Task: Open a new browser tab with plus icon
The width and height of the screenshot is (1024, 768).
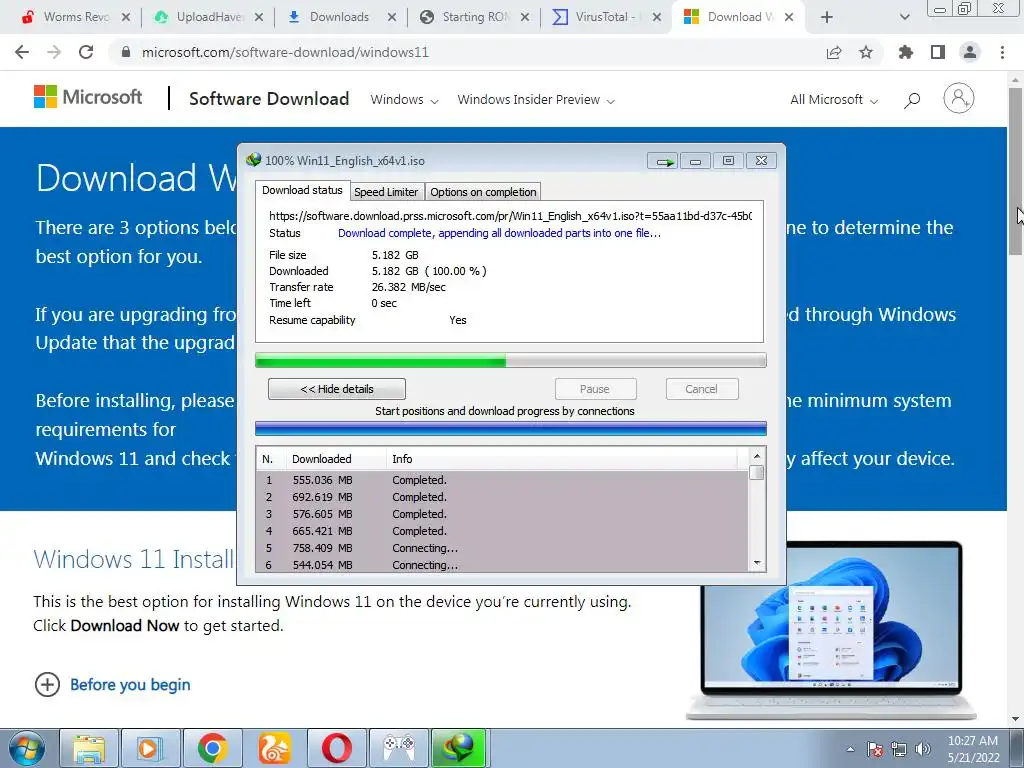Action: point(827,17)
